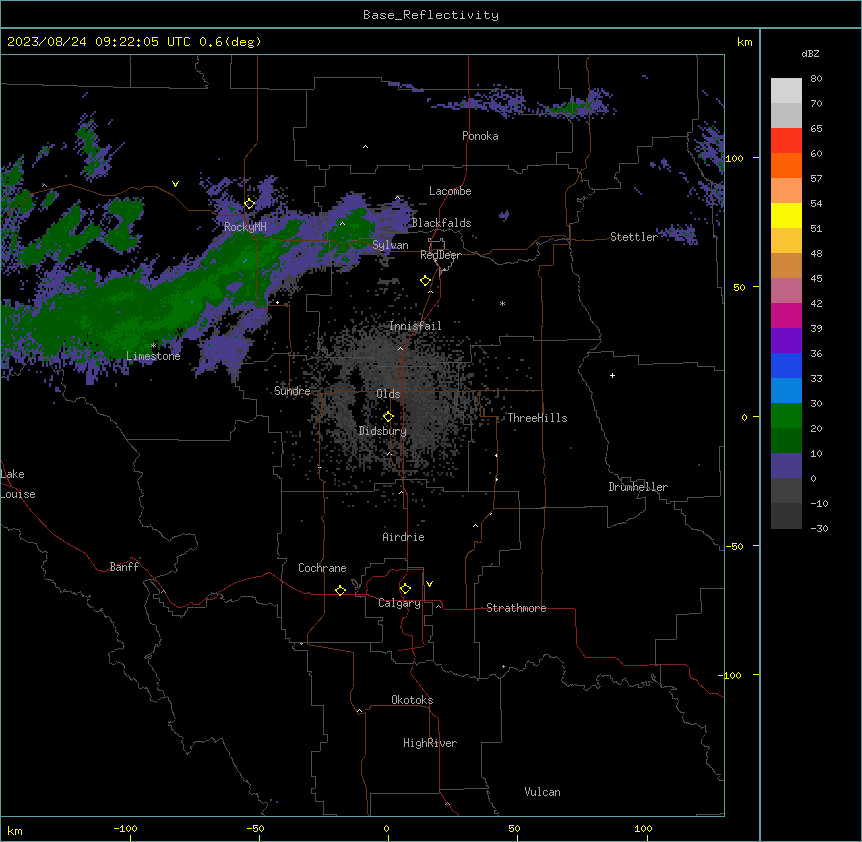Click the light grey 80 dBZ legend swatch
This screenshot has height=842, width=862.
click(786, 91)
